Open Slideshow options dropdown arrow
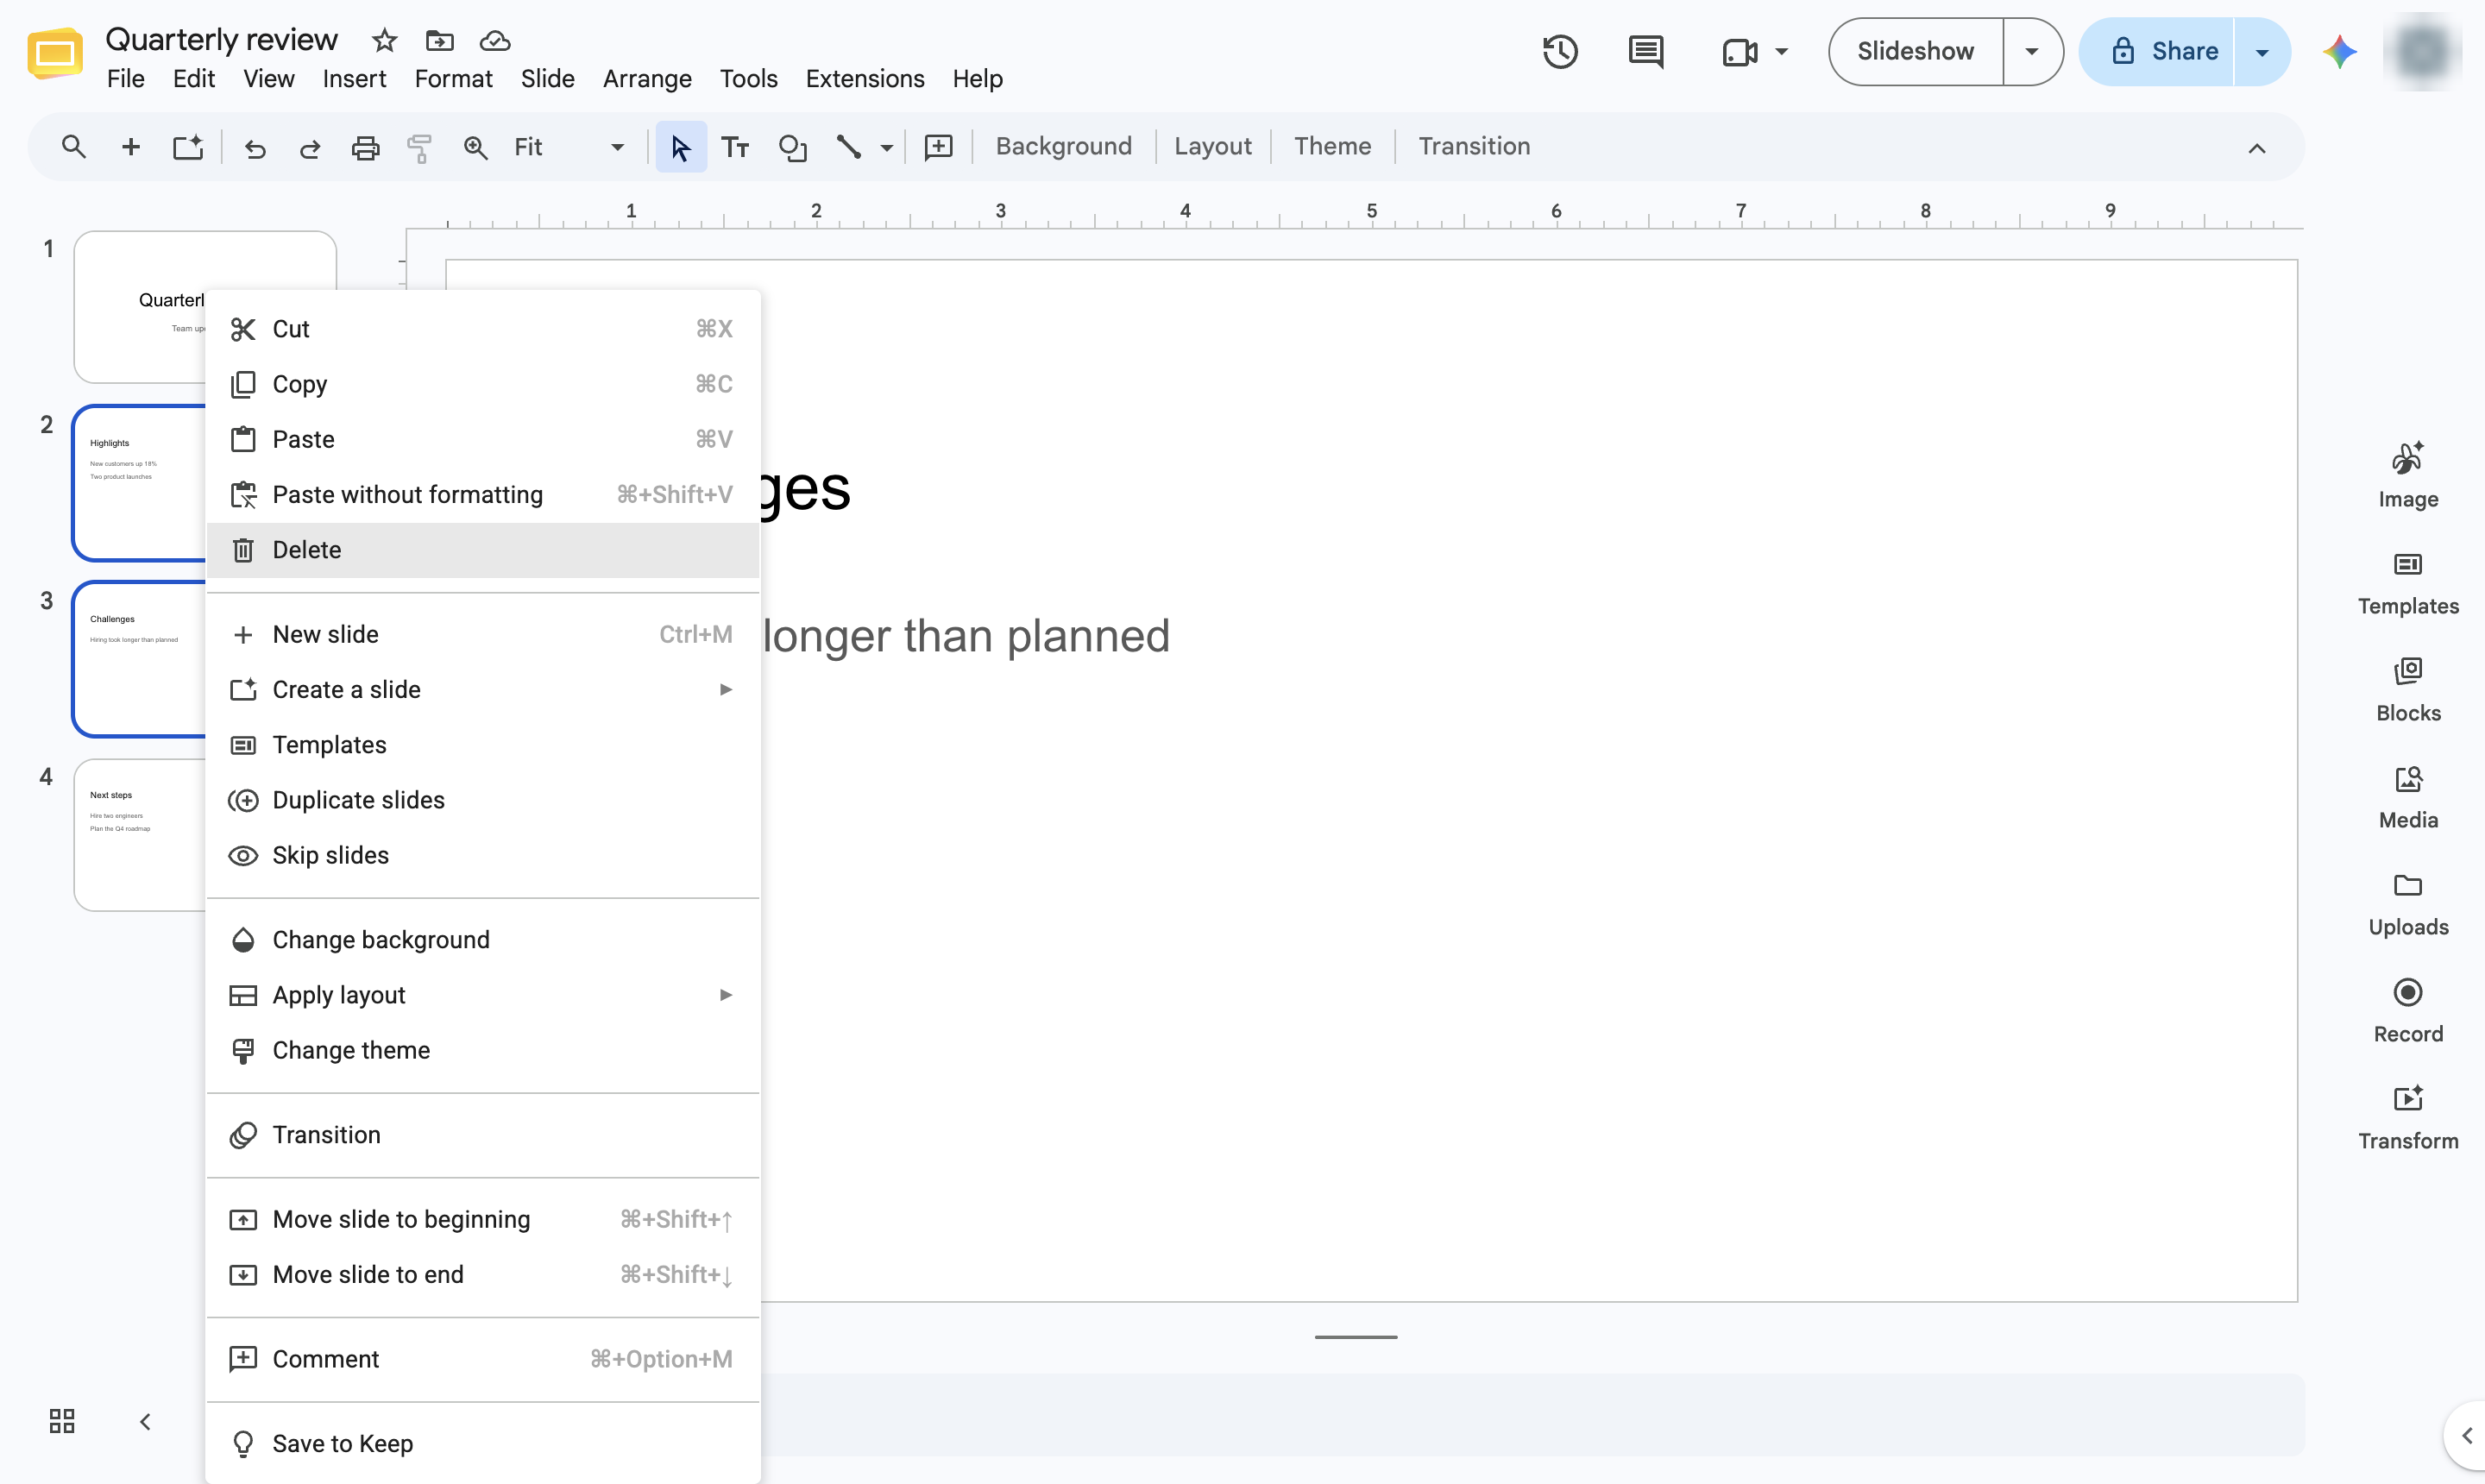This screenshot has width=2485, height=1484. pyautogui.click(x=2031, y=51)
